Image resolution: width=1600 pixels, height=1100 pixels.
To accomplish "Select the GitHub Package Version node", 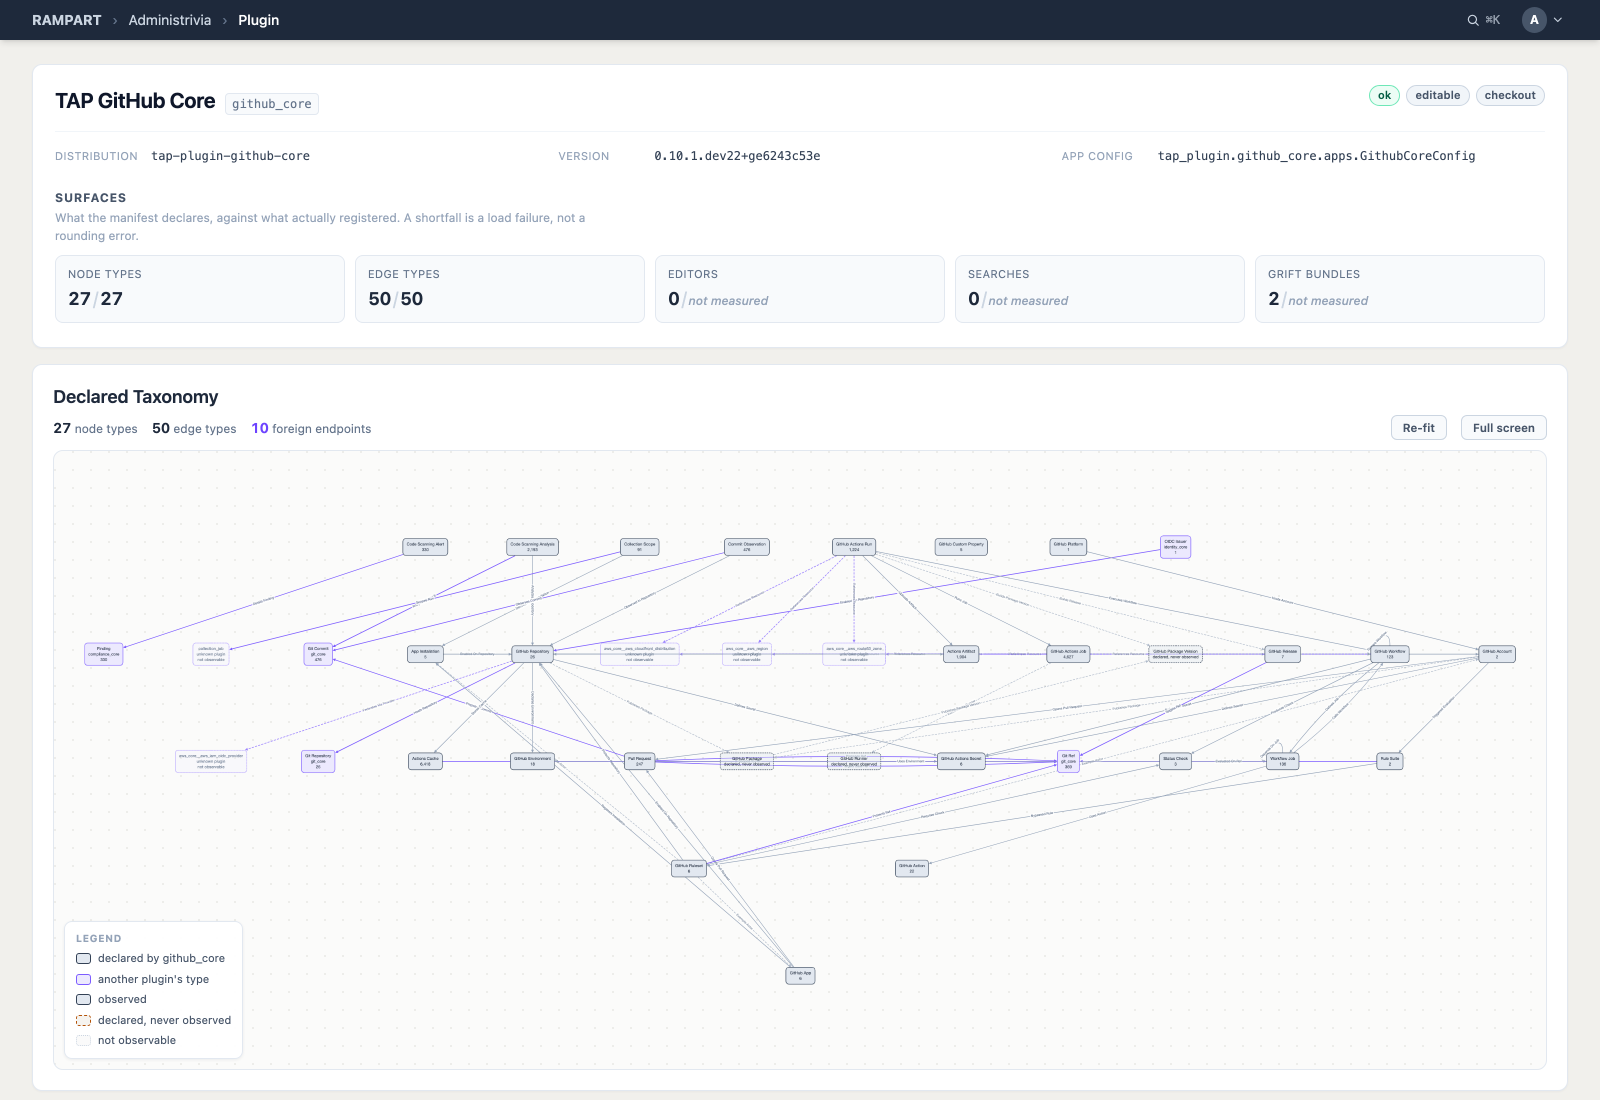I will [x=1175, y=654].
